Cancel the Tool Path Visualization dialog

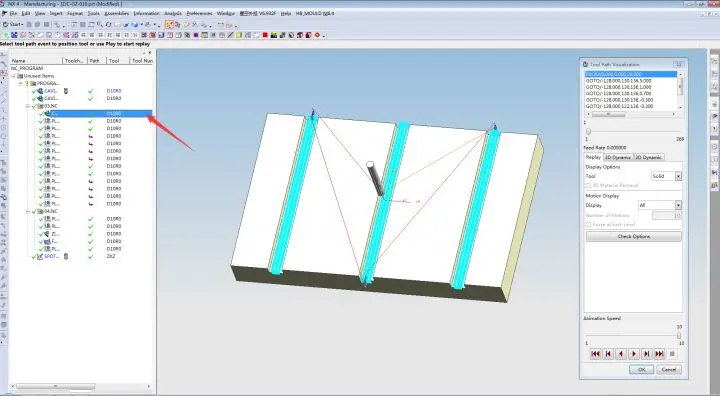669,369
